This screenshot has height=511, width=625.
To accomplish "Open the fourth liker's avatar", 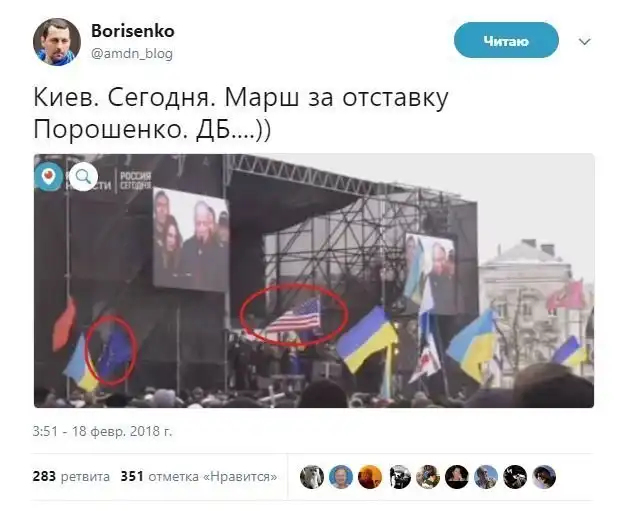I will pos(399,477).
